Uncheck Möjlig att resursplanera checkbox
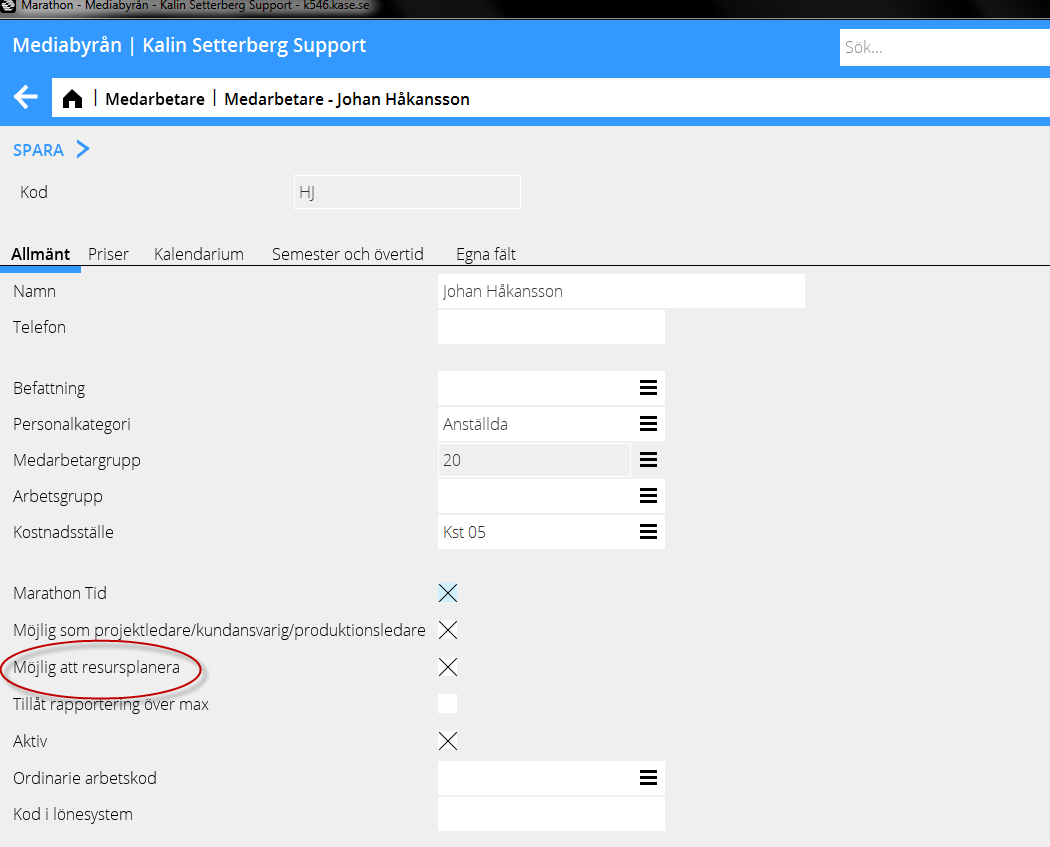1050x847 pixels. pyautogui.click(x=448, y=667)
